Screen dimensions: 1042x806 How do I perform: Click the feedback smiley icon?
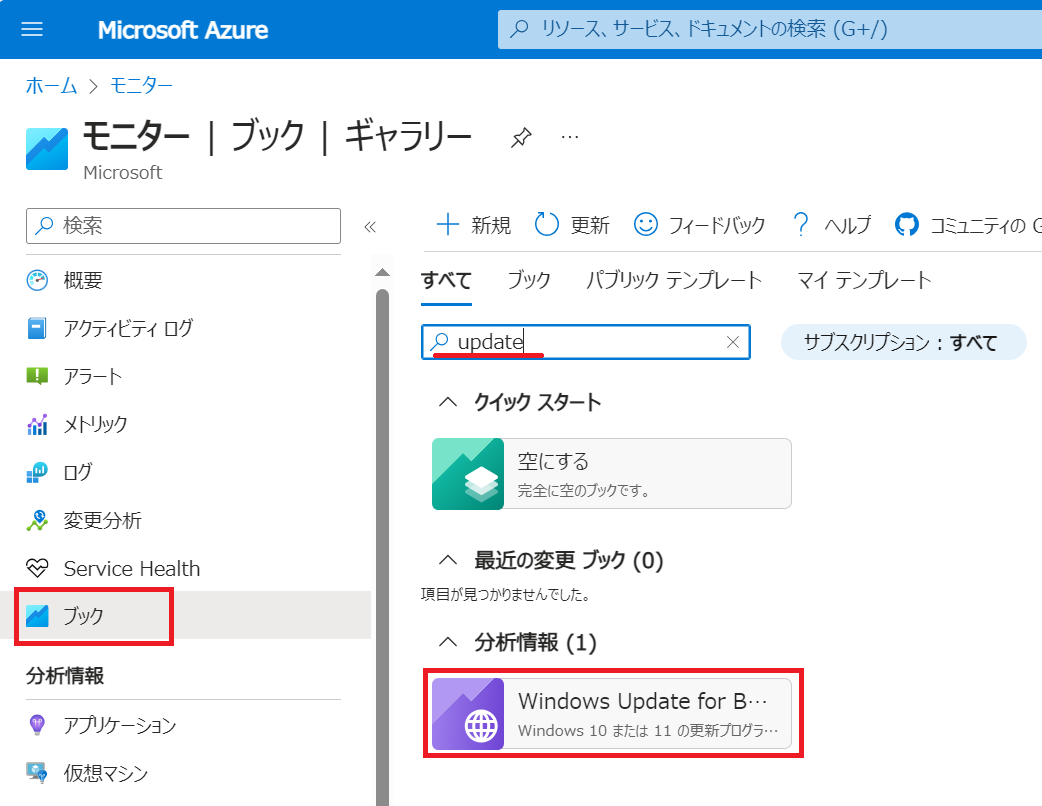pos(645,225)
